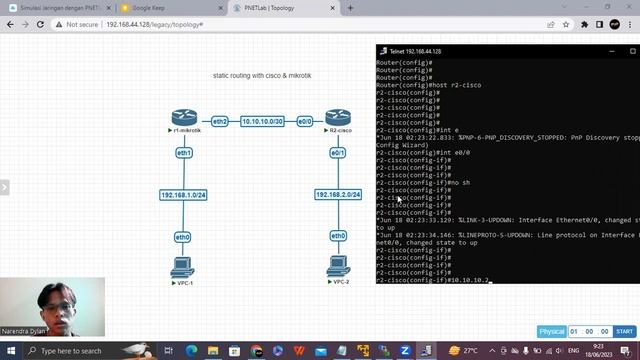
Task: Bookmark this page with star icon
Action: [x=566, y=24]
